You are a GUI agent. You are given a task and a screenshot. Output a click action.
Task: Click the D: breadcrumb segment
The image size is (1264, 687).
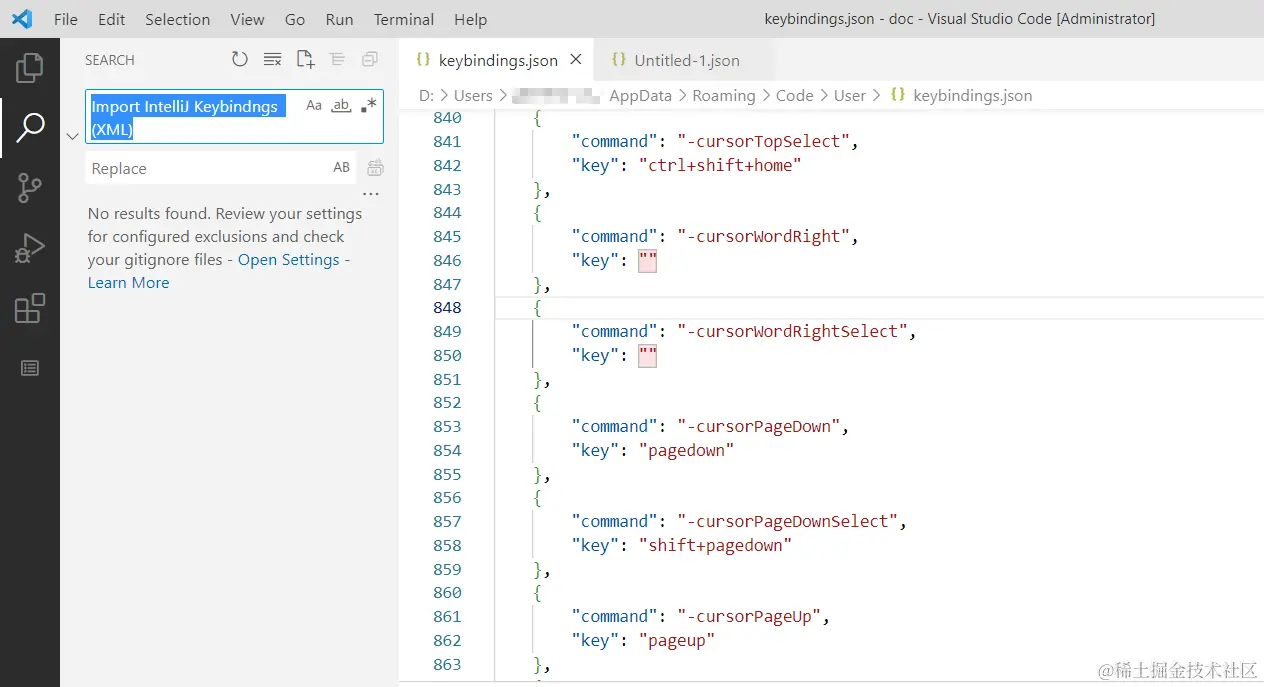pyautogui.click(x=427, y=96)
